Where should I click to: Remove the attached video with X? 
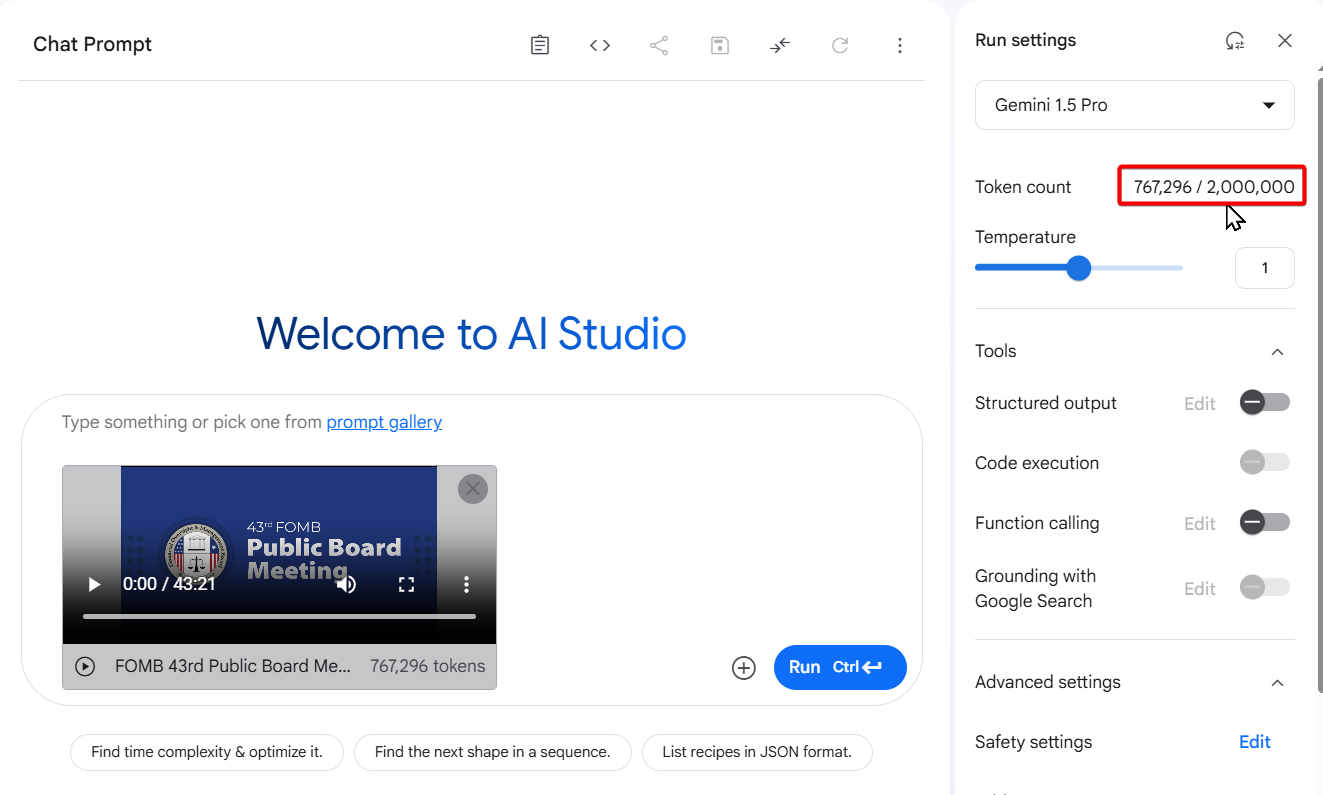[x=473, y=488]
